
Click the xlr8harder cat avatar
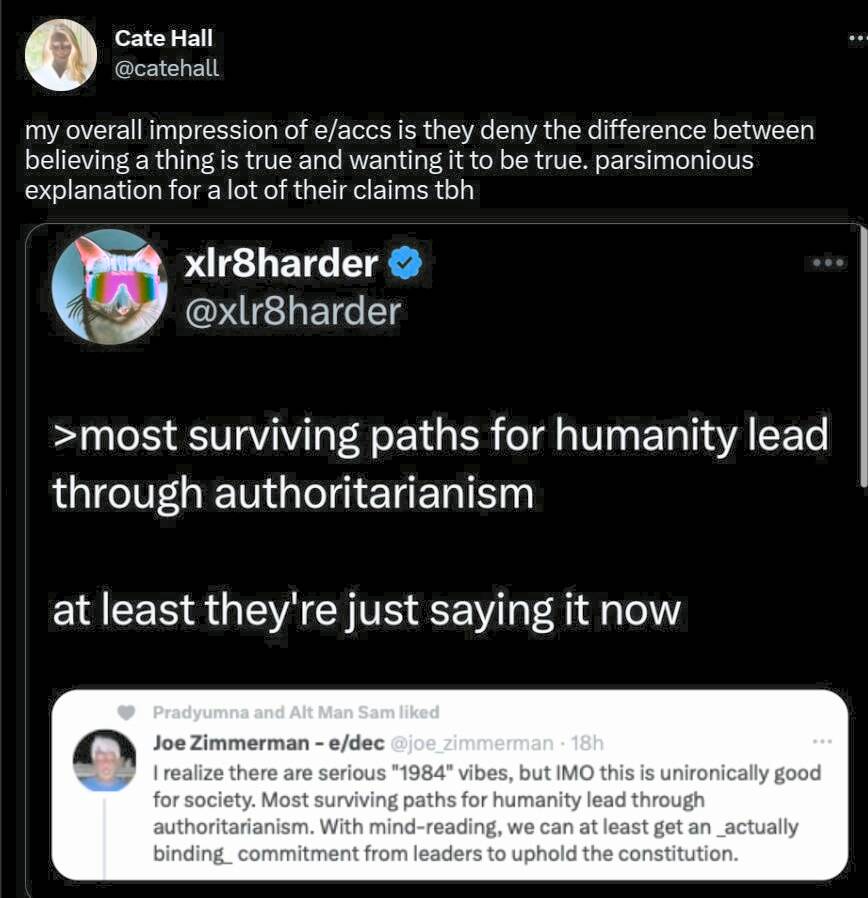coord(109,287)
